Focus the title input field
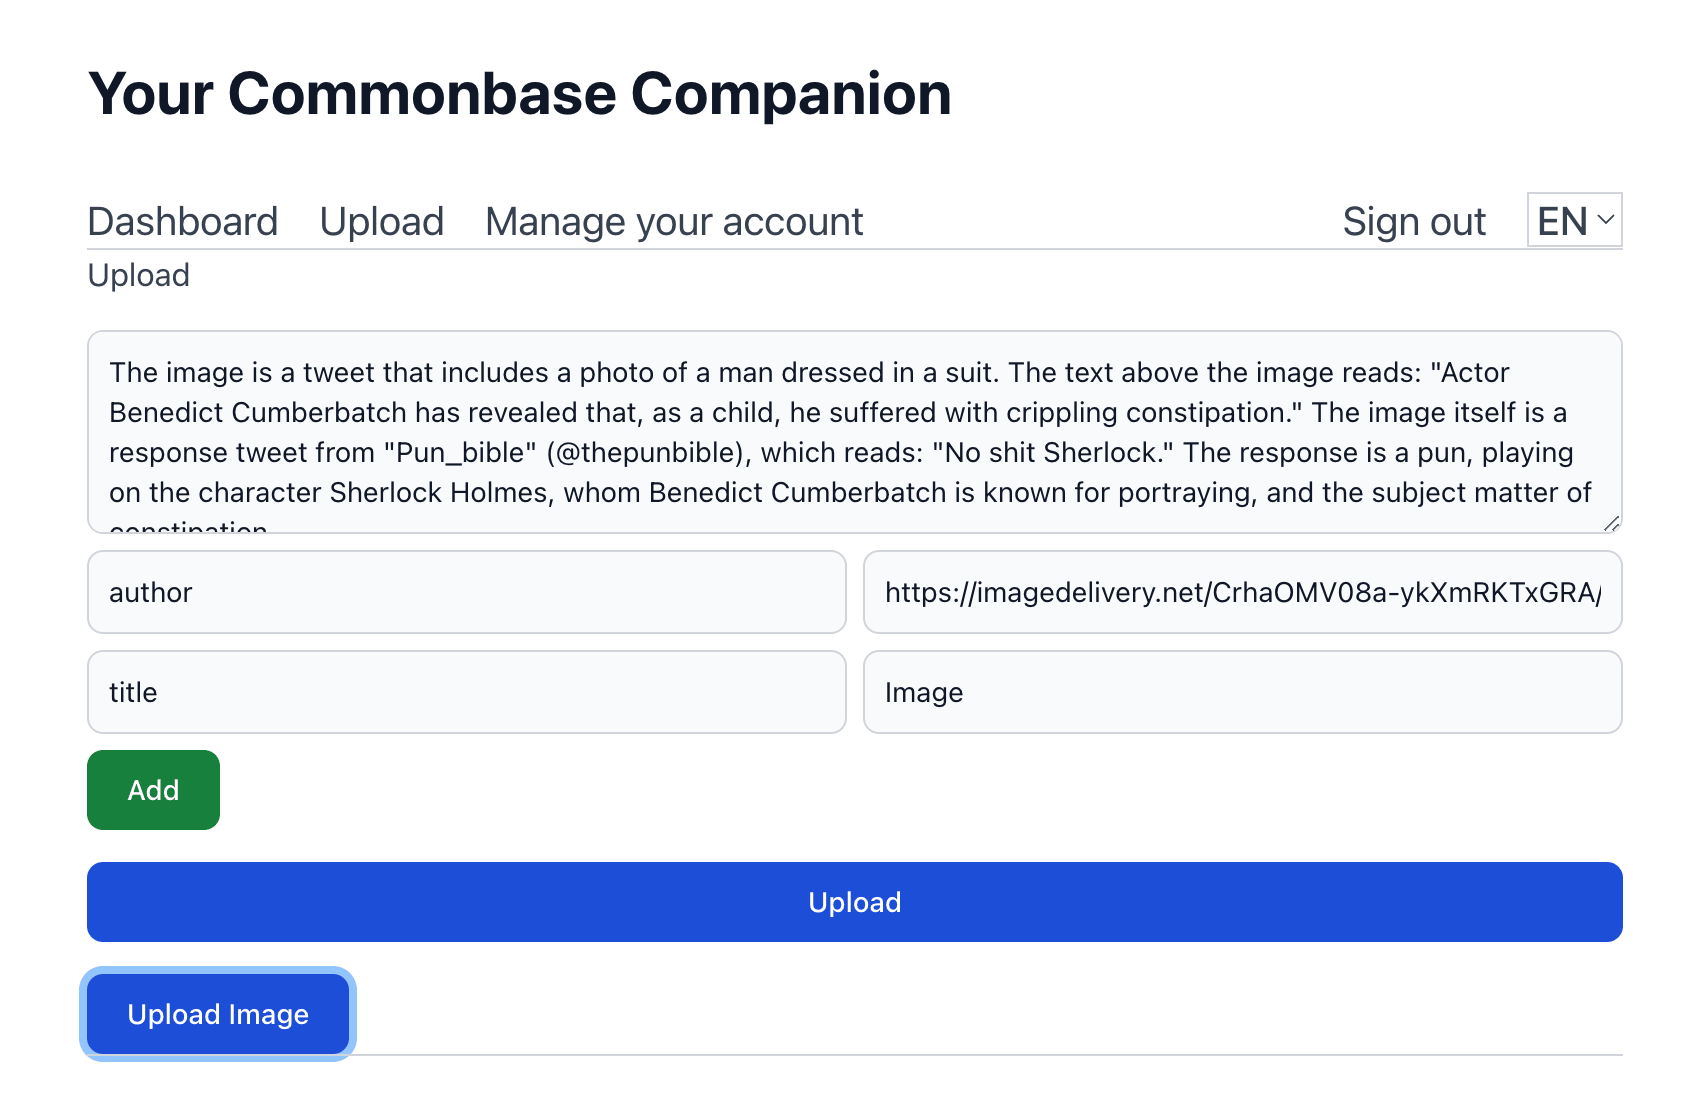Screen dimensions: 1706x1104 click(x=466, y=692)
